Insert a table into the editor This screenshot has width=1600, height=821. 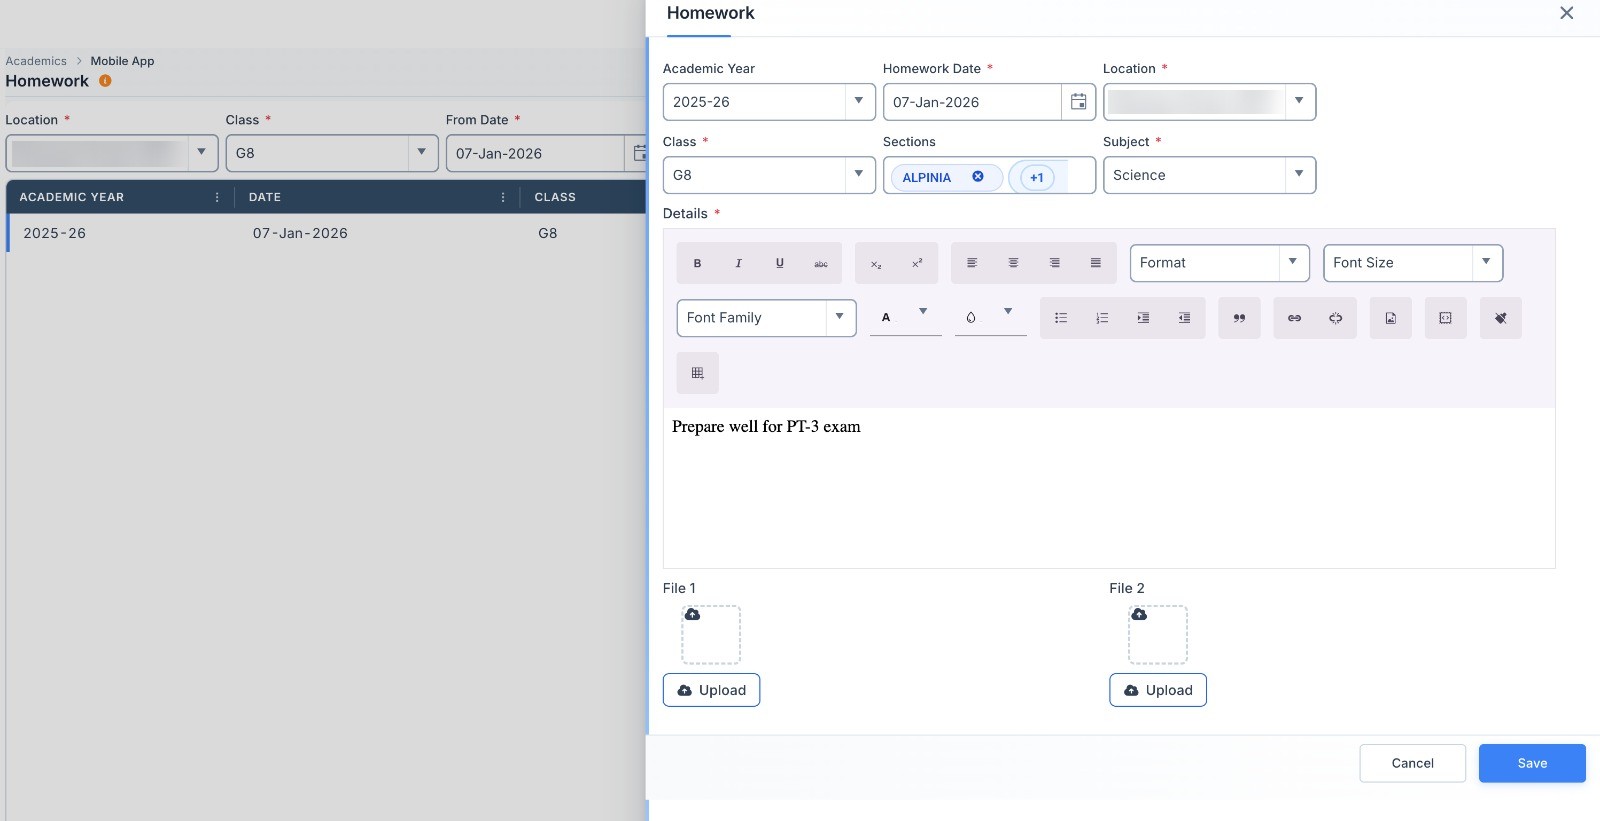[x=698, y=373]
